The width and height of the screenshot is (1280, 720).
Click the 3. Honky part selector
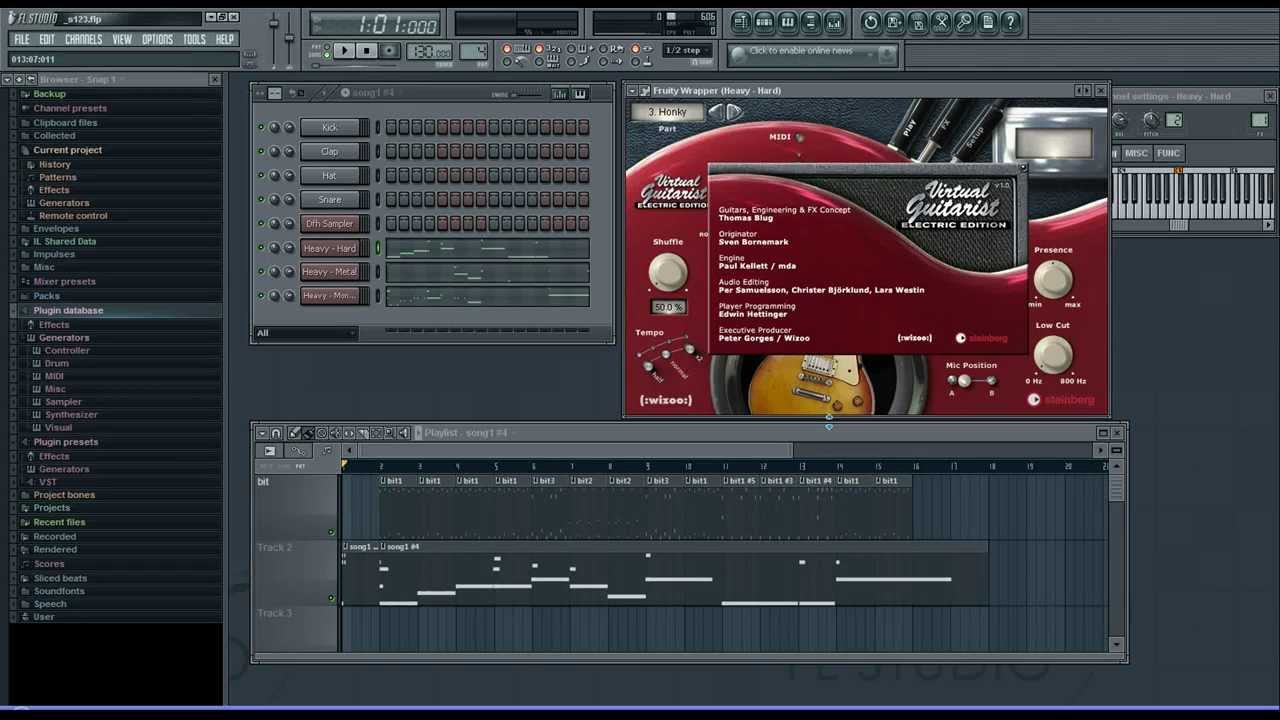point(667,112)
